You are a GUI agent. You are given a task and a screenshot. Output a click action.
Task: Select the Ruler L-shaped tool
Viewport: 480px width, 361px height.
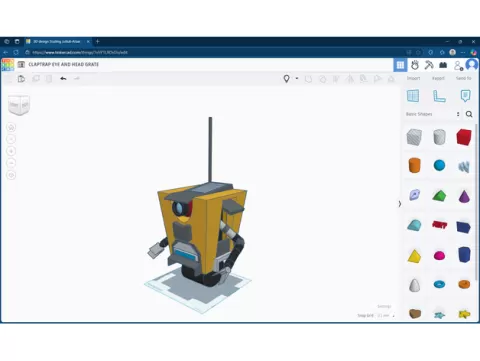tap(439, 96)
